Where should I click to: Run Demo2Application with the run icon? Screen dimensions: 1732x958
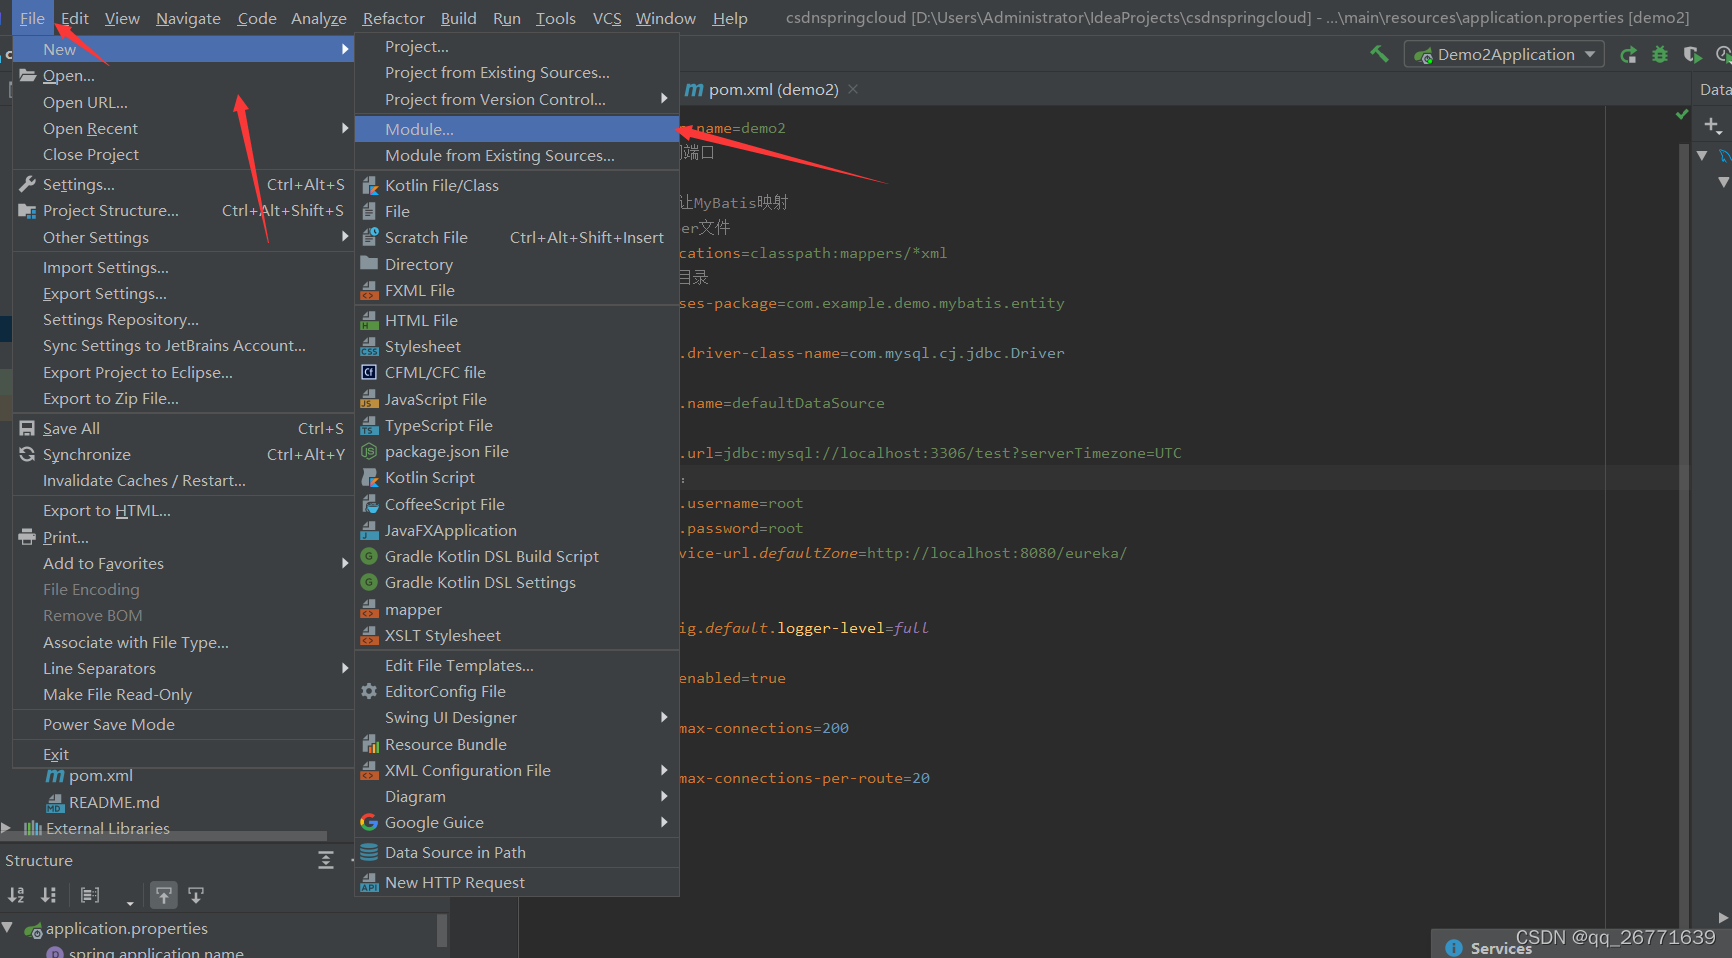1628,54
